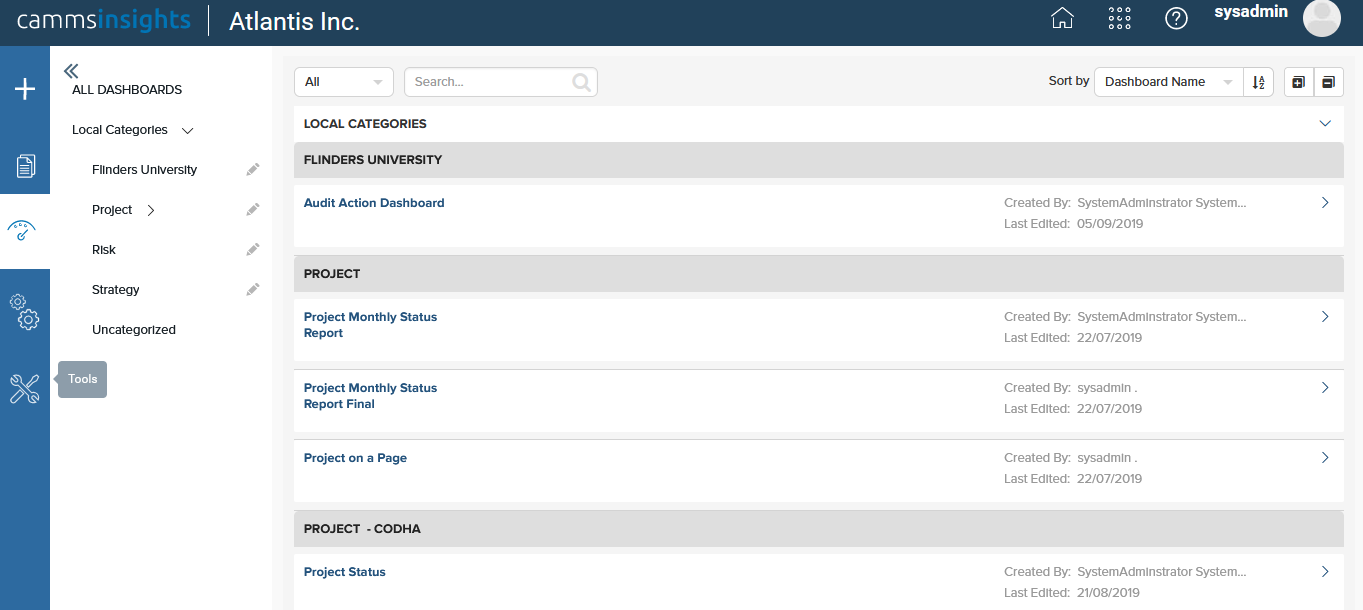Expand Project Status row arrow
1363x610 pixels.
[x=1325, y=572]
